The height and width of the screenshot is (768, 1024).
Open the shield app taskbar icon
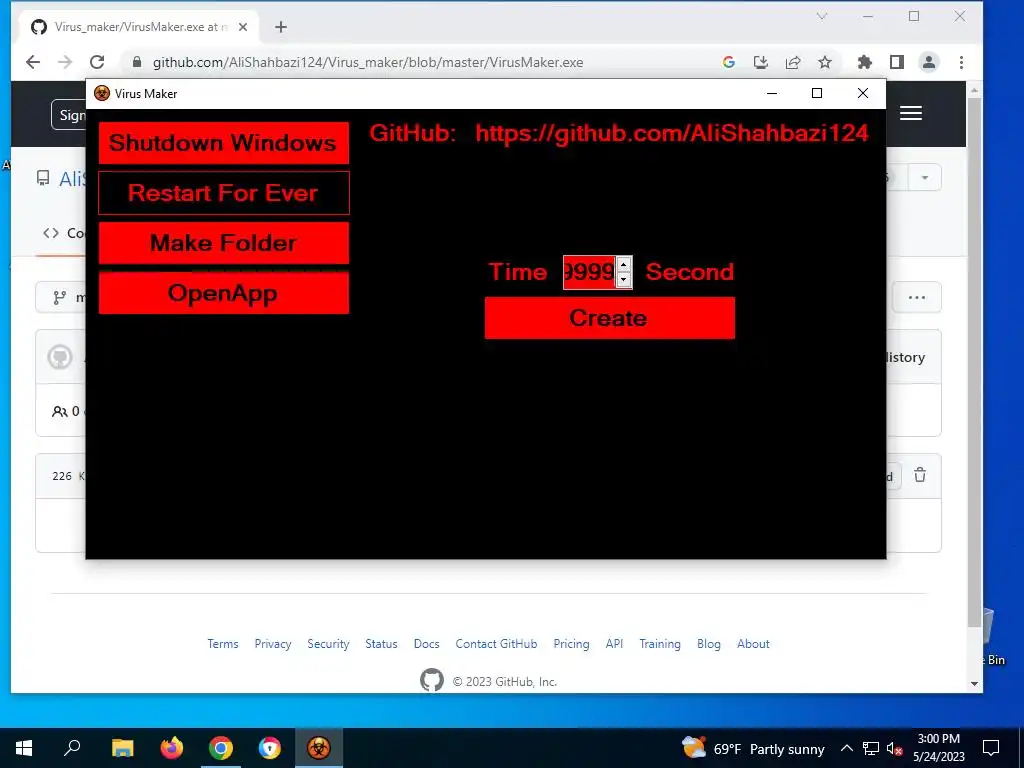click(270, 748)
